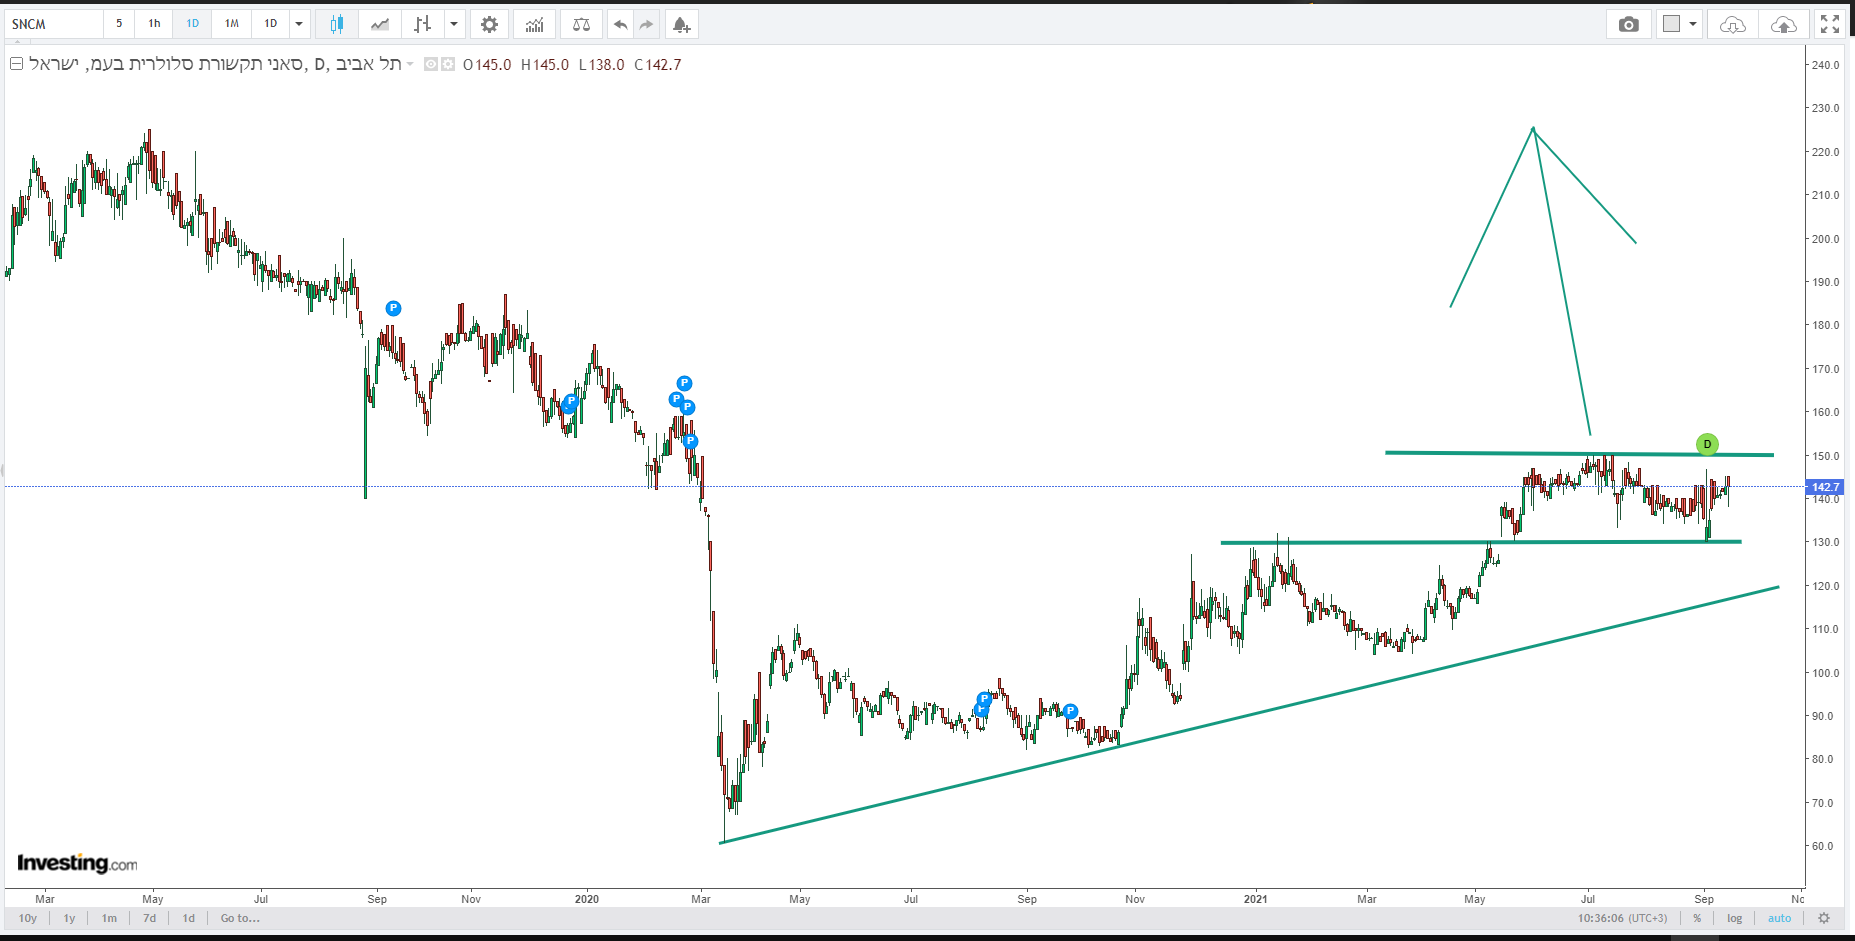1855x941 pixels.
Task: Switch to the area chart style icon
Action: point(380,24)
